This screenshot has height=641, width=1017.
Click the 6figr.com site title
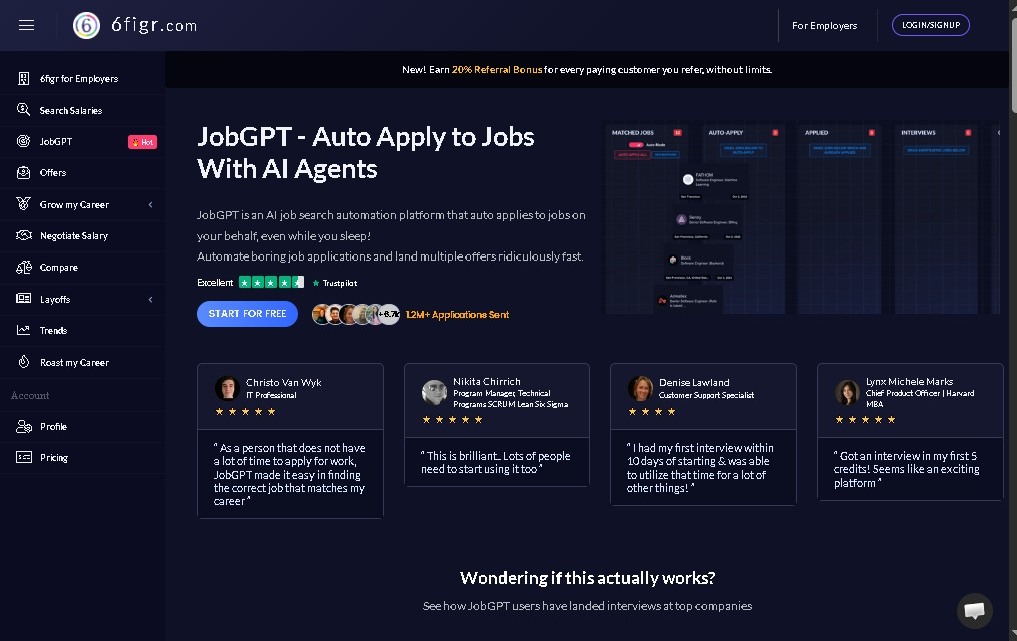tap(154, 25)
